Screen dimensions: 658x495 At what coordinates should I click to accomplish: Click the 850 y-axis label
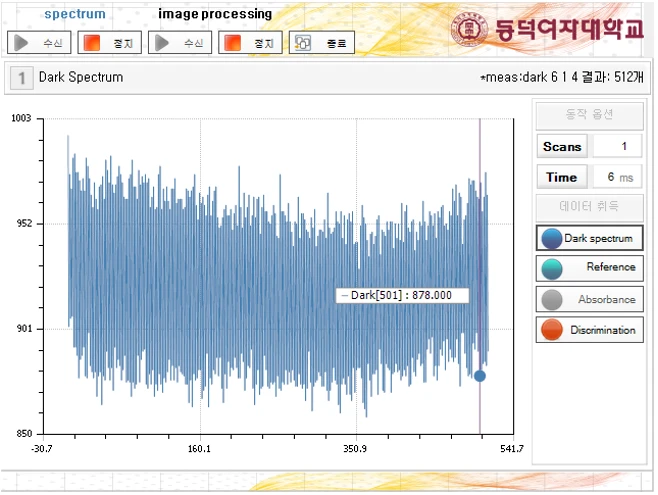[24, 434]
